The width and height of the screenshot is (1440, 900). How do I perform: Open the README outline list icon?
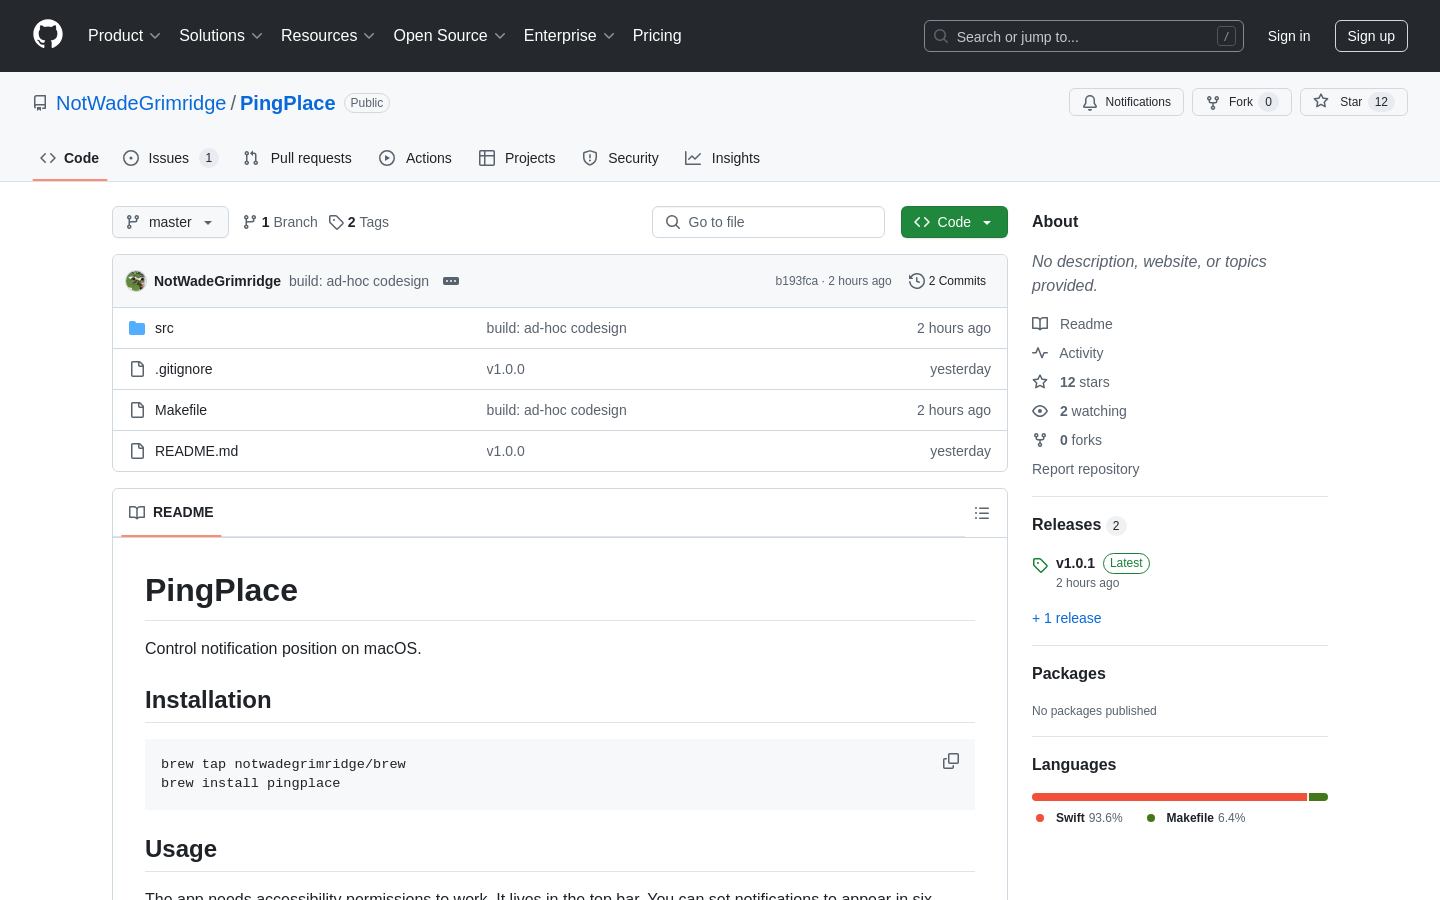pyautogui.click(x=982, y=513)
